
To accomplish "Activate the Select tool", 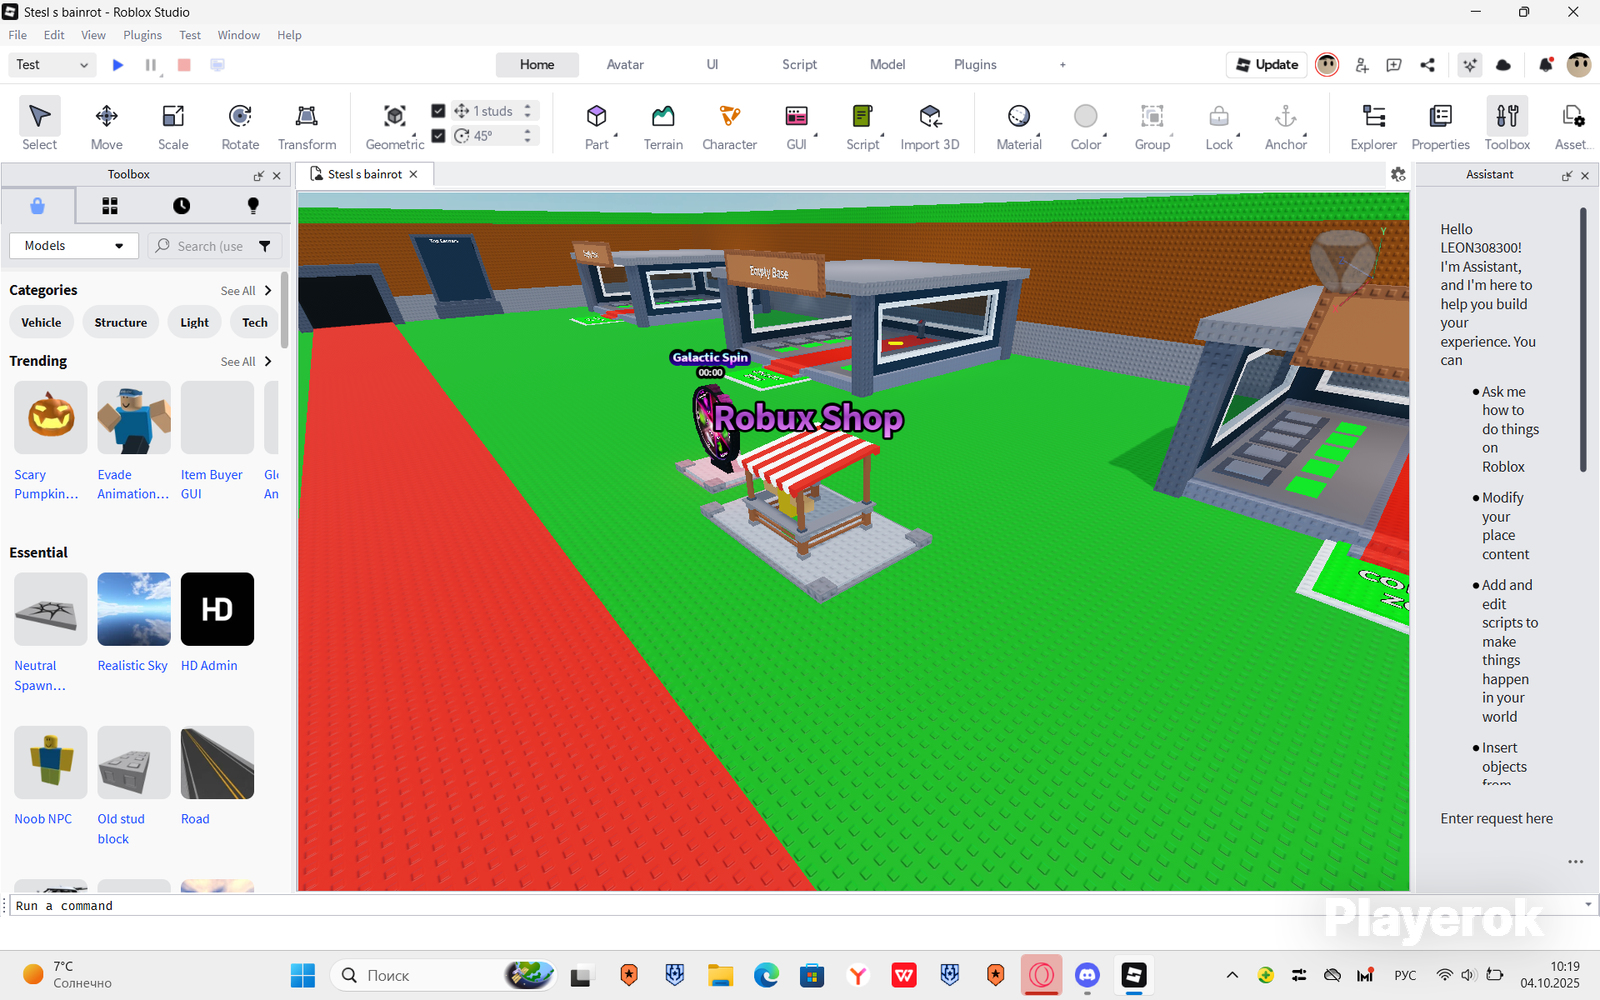I will click(x=40, y=125).
